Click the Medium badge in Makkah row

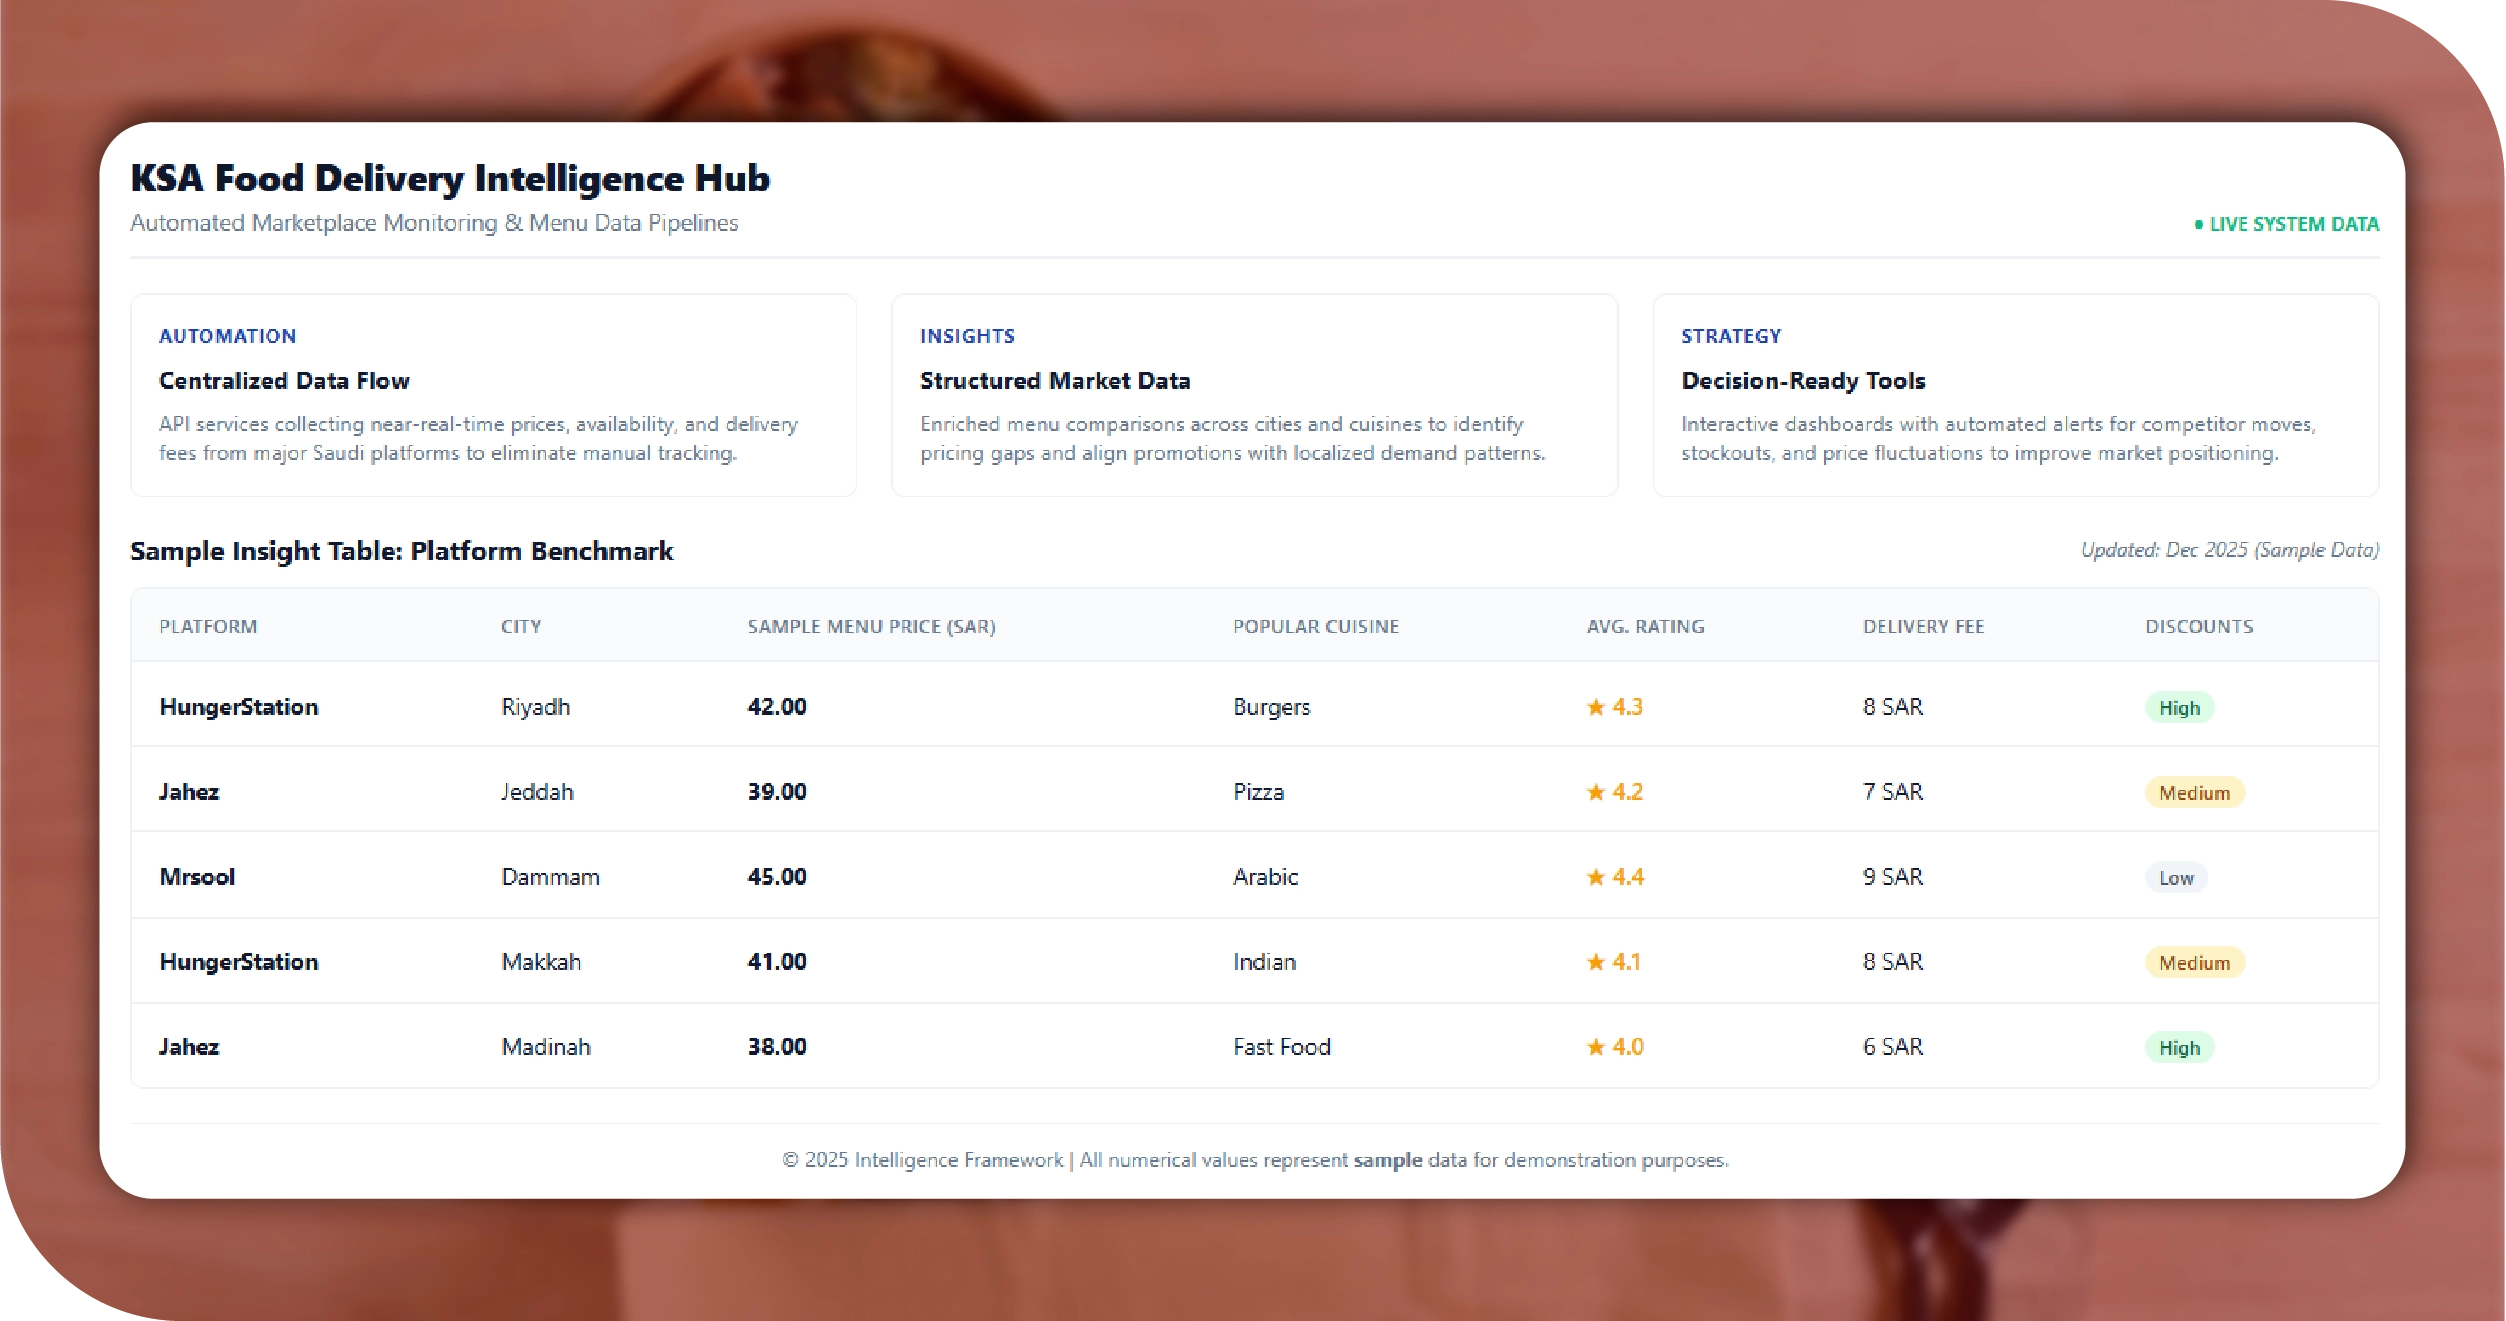[x=2194, y=963]
